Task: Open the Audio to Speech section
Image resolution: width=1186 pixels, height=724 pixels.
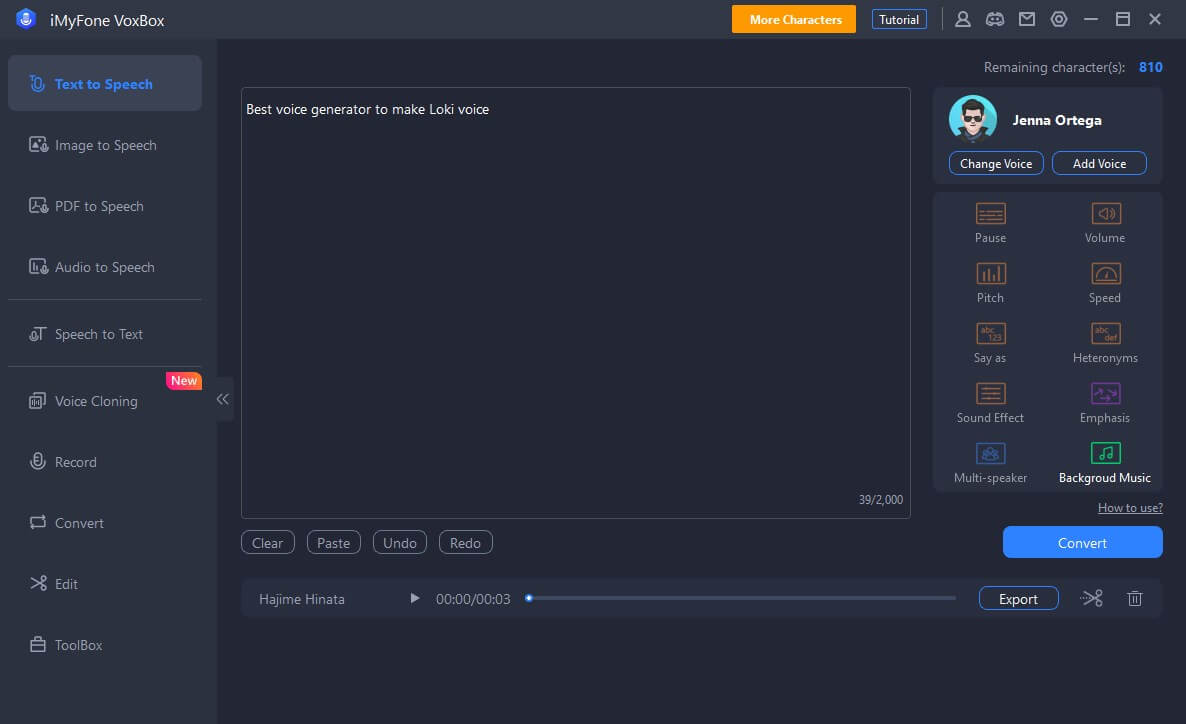Action: 104,267
